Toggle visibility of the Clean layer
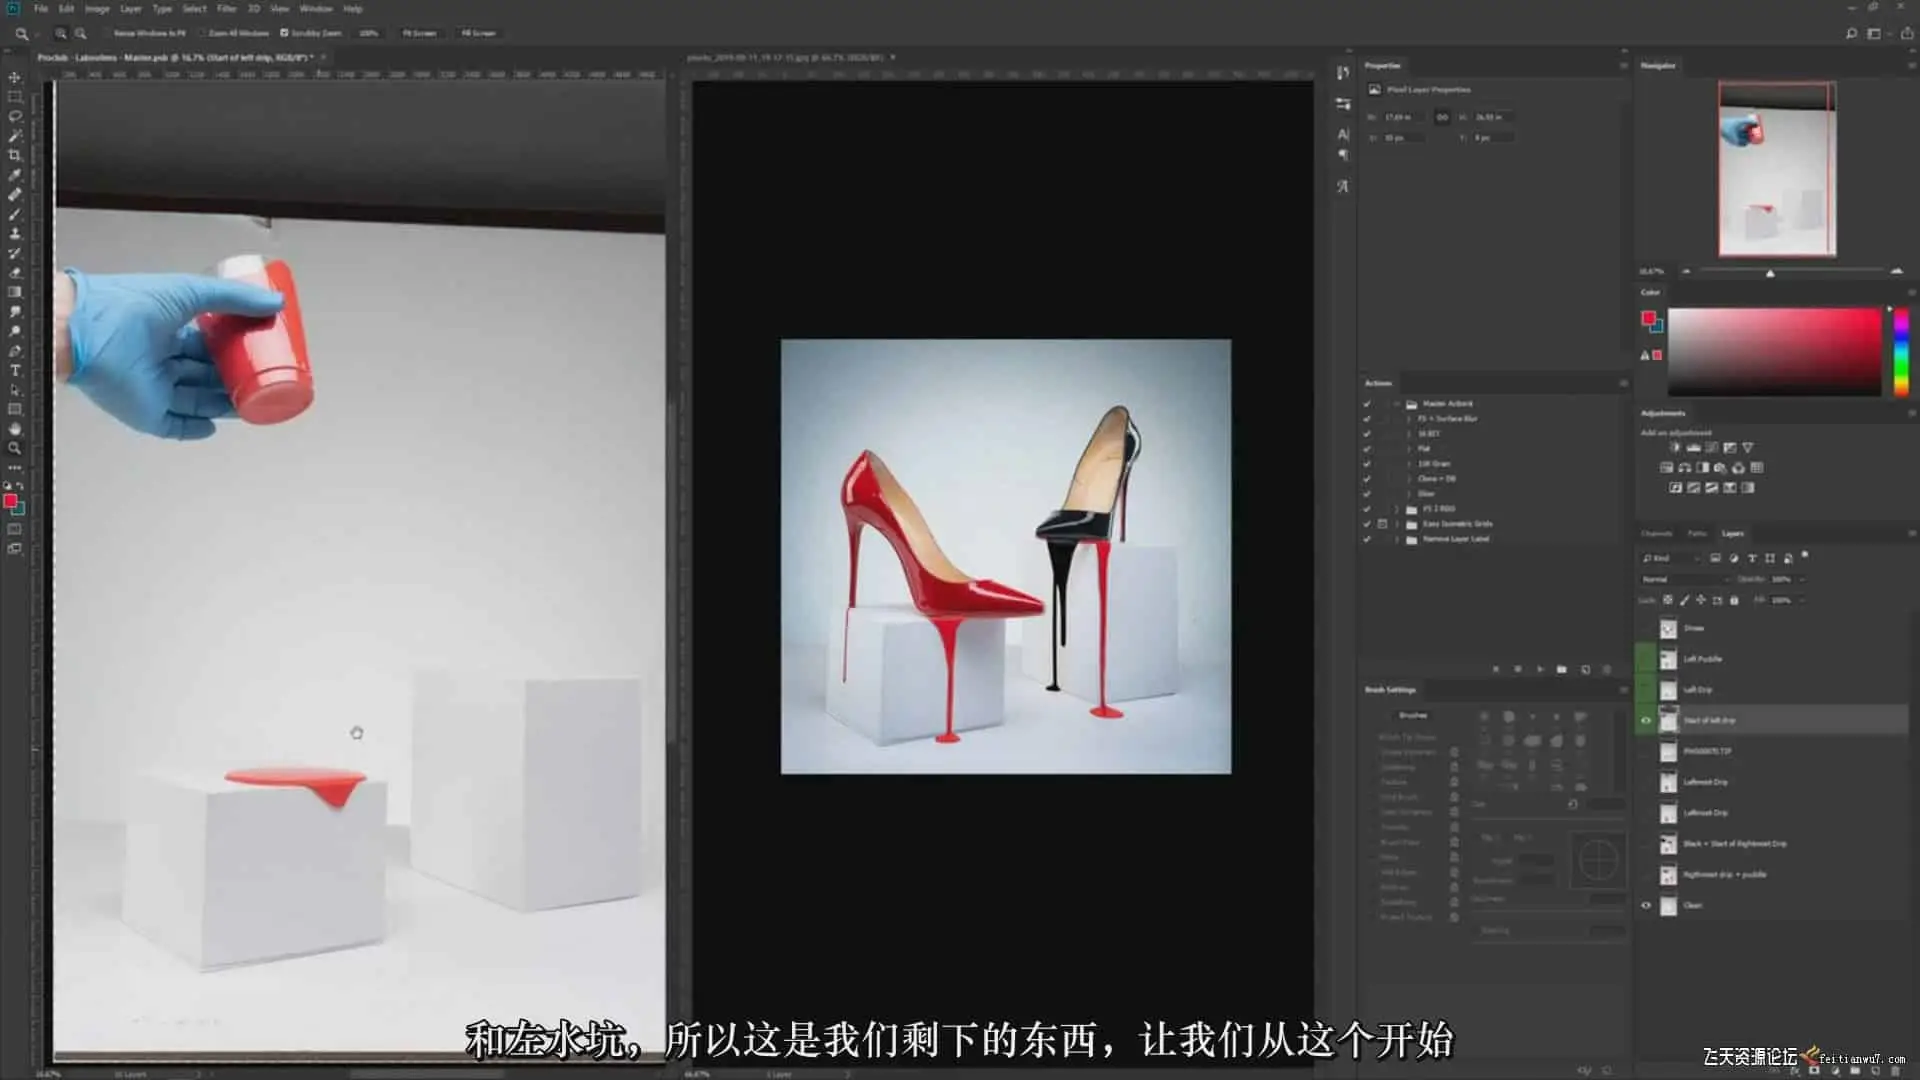Viewport: 1920px width, 1080px height. pyautogui.click(x=1646, y=905)
